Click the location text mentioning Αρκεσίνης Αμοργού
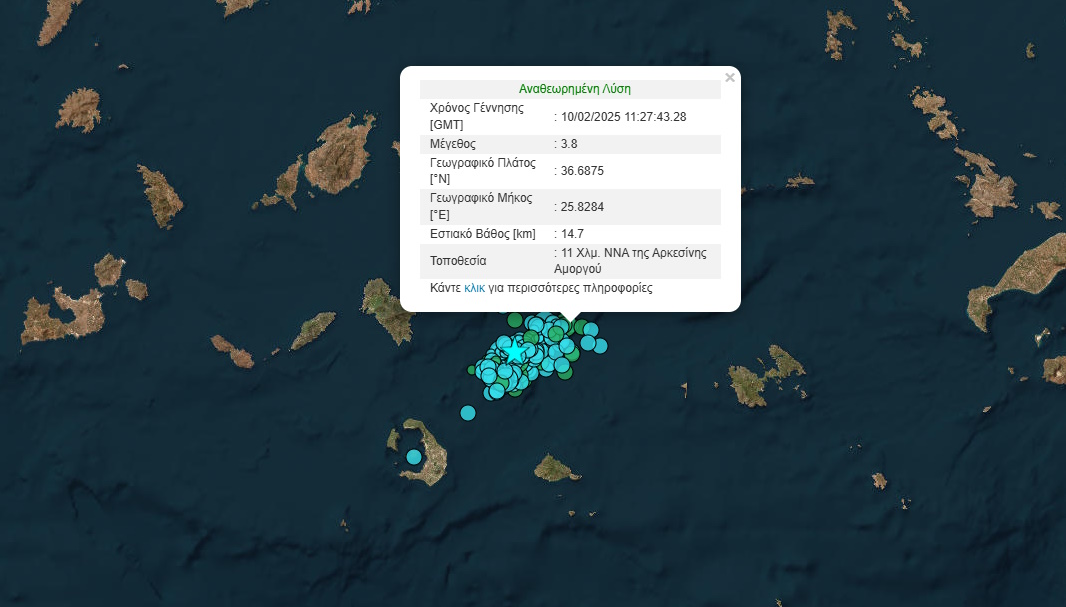 click(x=630, y=261)
